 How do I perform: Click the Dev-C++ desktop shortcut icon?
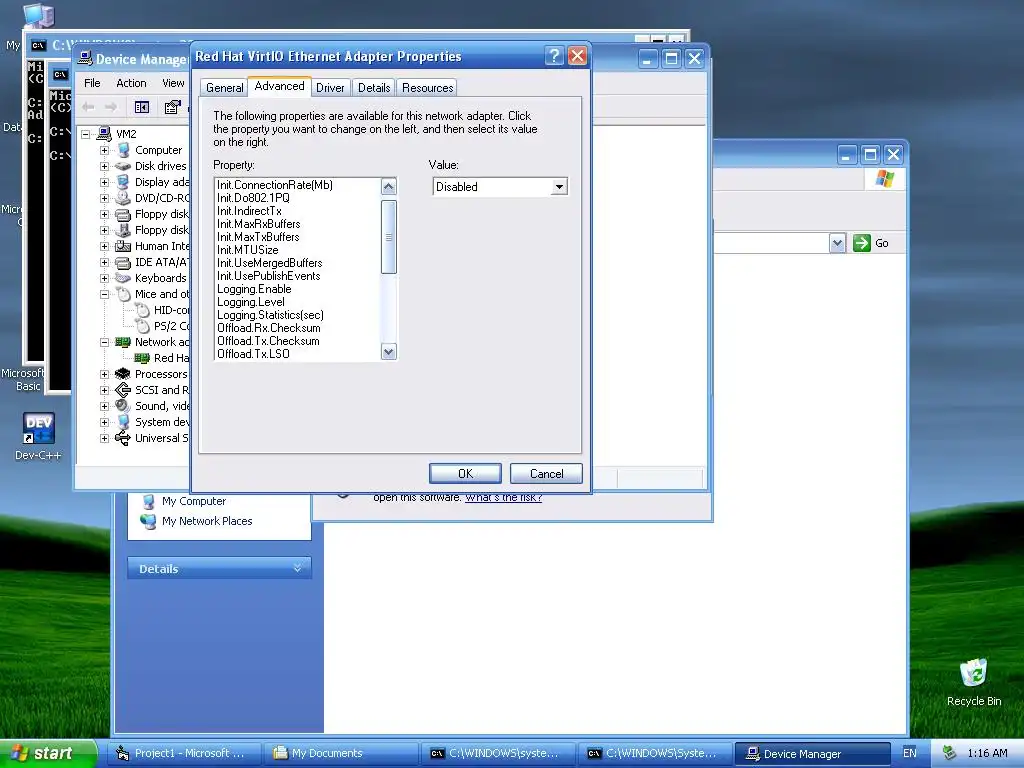click(39, 428)
